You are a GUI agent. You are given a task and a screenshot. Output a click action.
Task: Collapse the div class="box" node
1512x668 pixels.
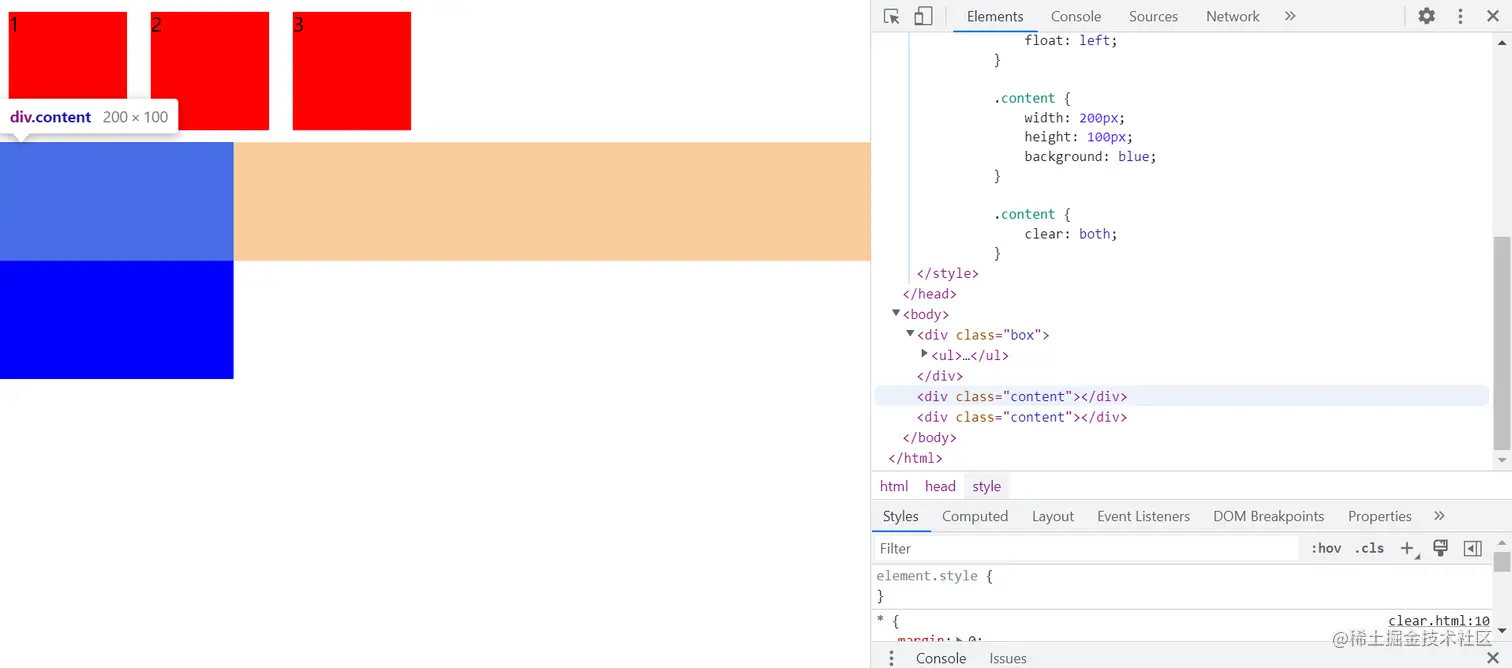tap(910, 334)
